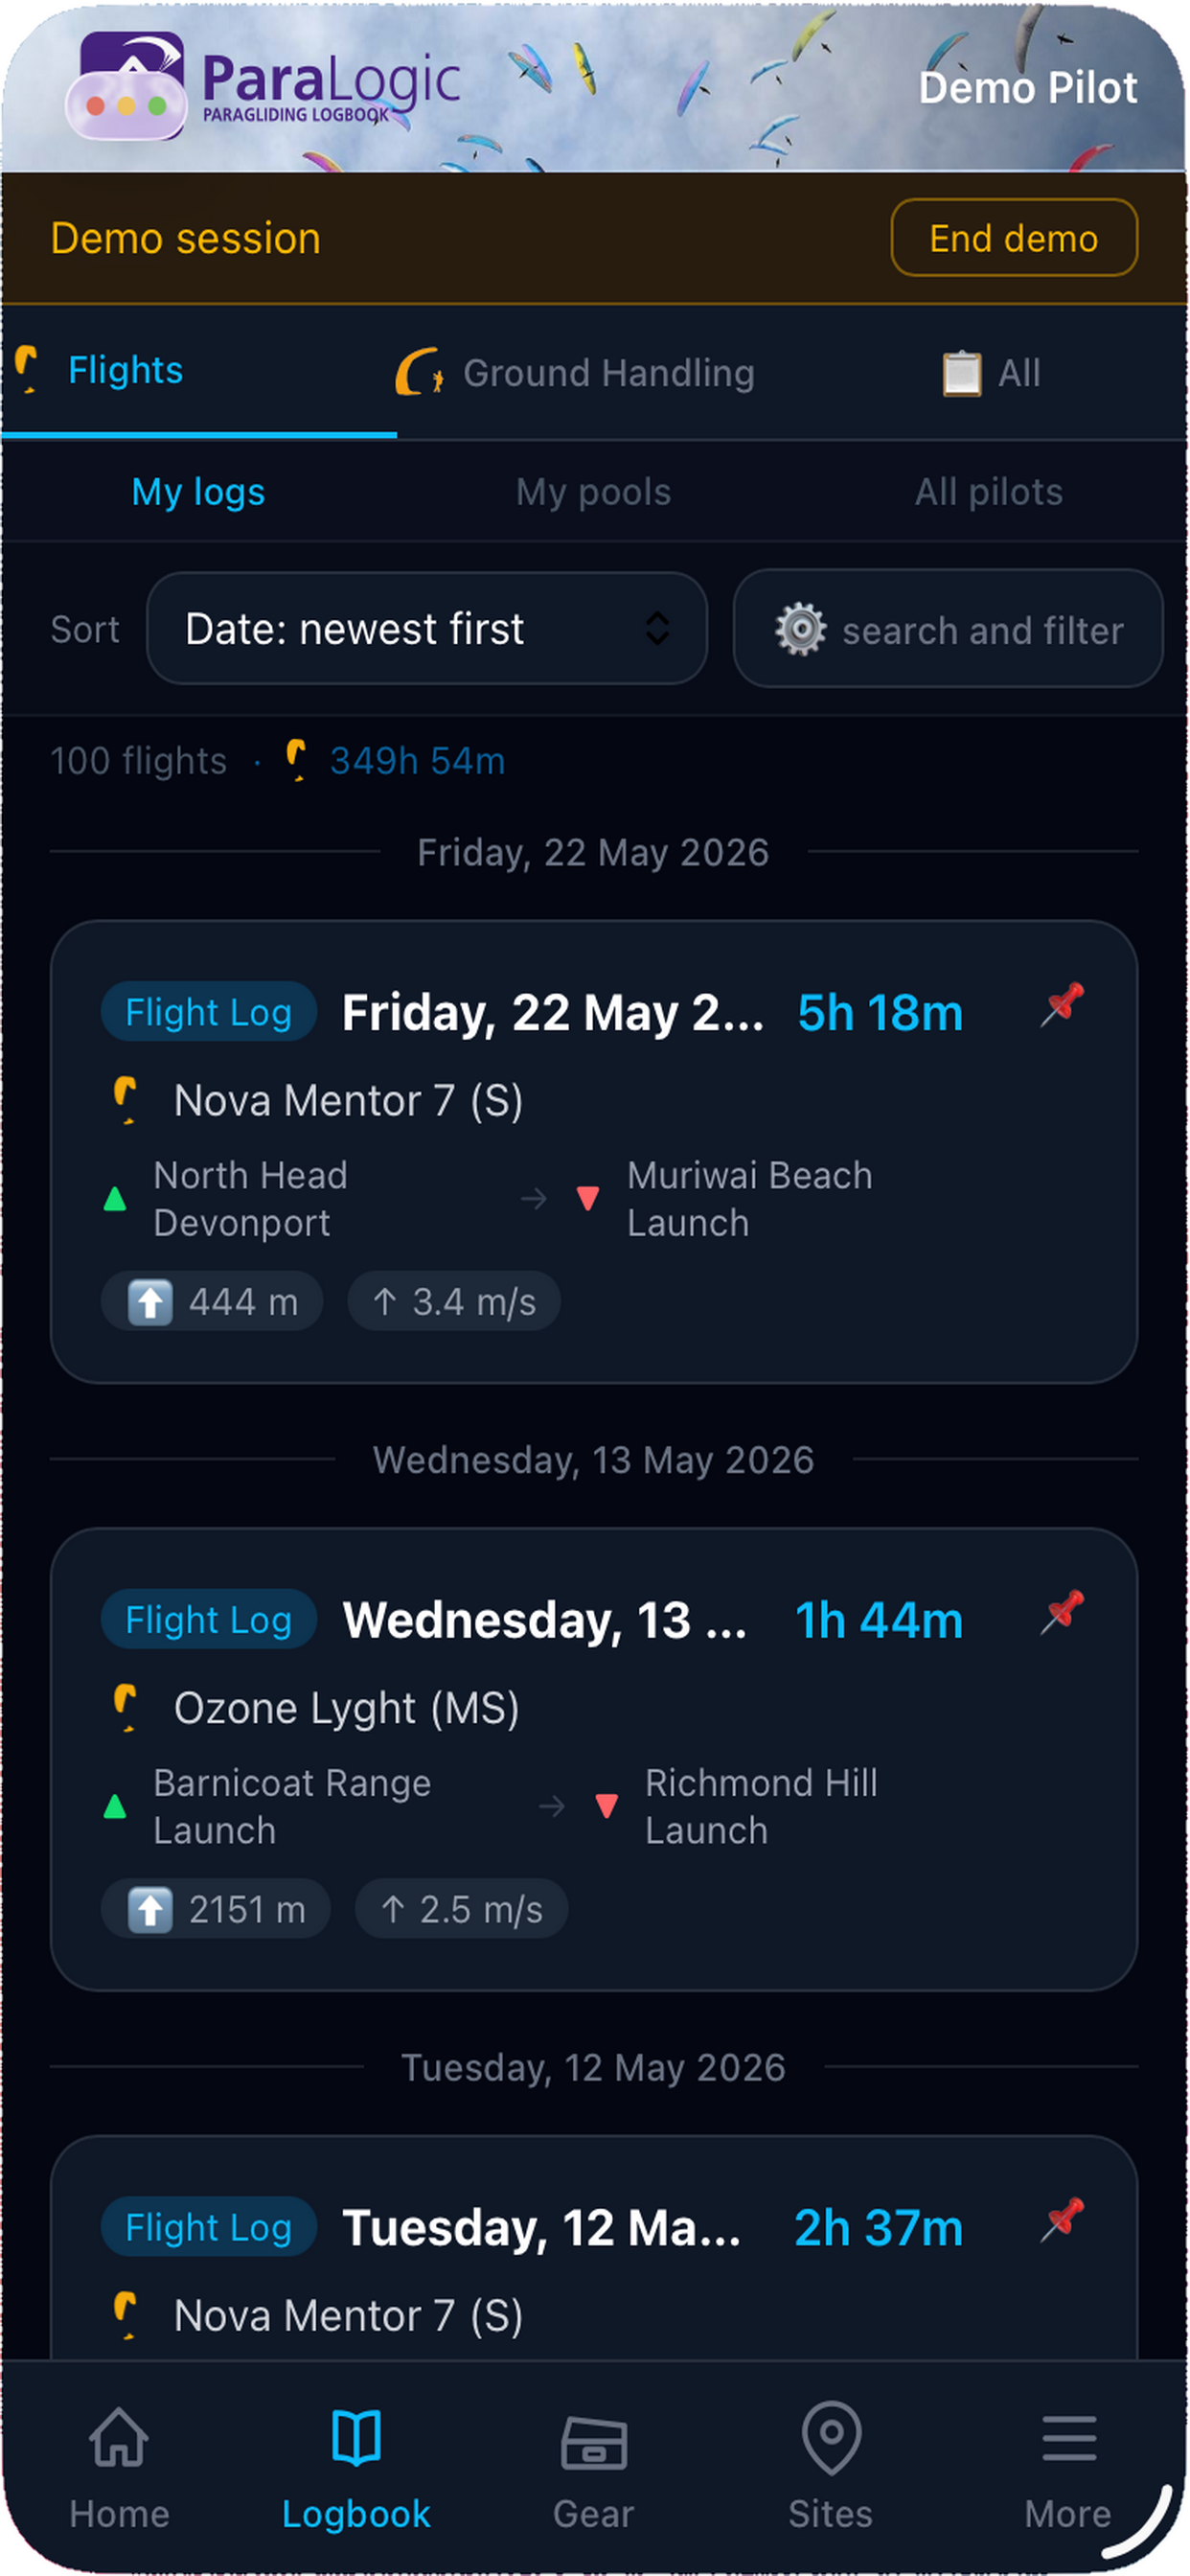1190x2576 pixels.
Task: Open the Wednesday 13 May flight log card
Action: coord(594,1758)
